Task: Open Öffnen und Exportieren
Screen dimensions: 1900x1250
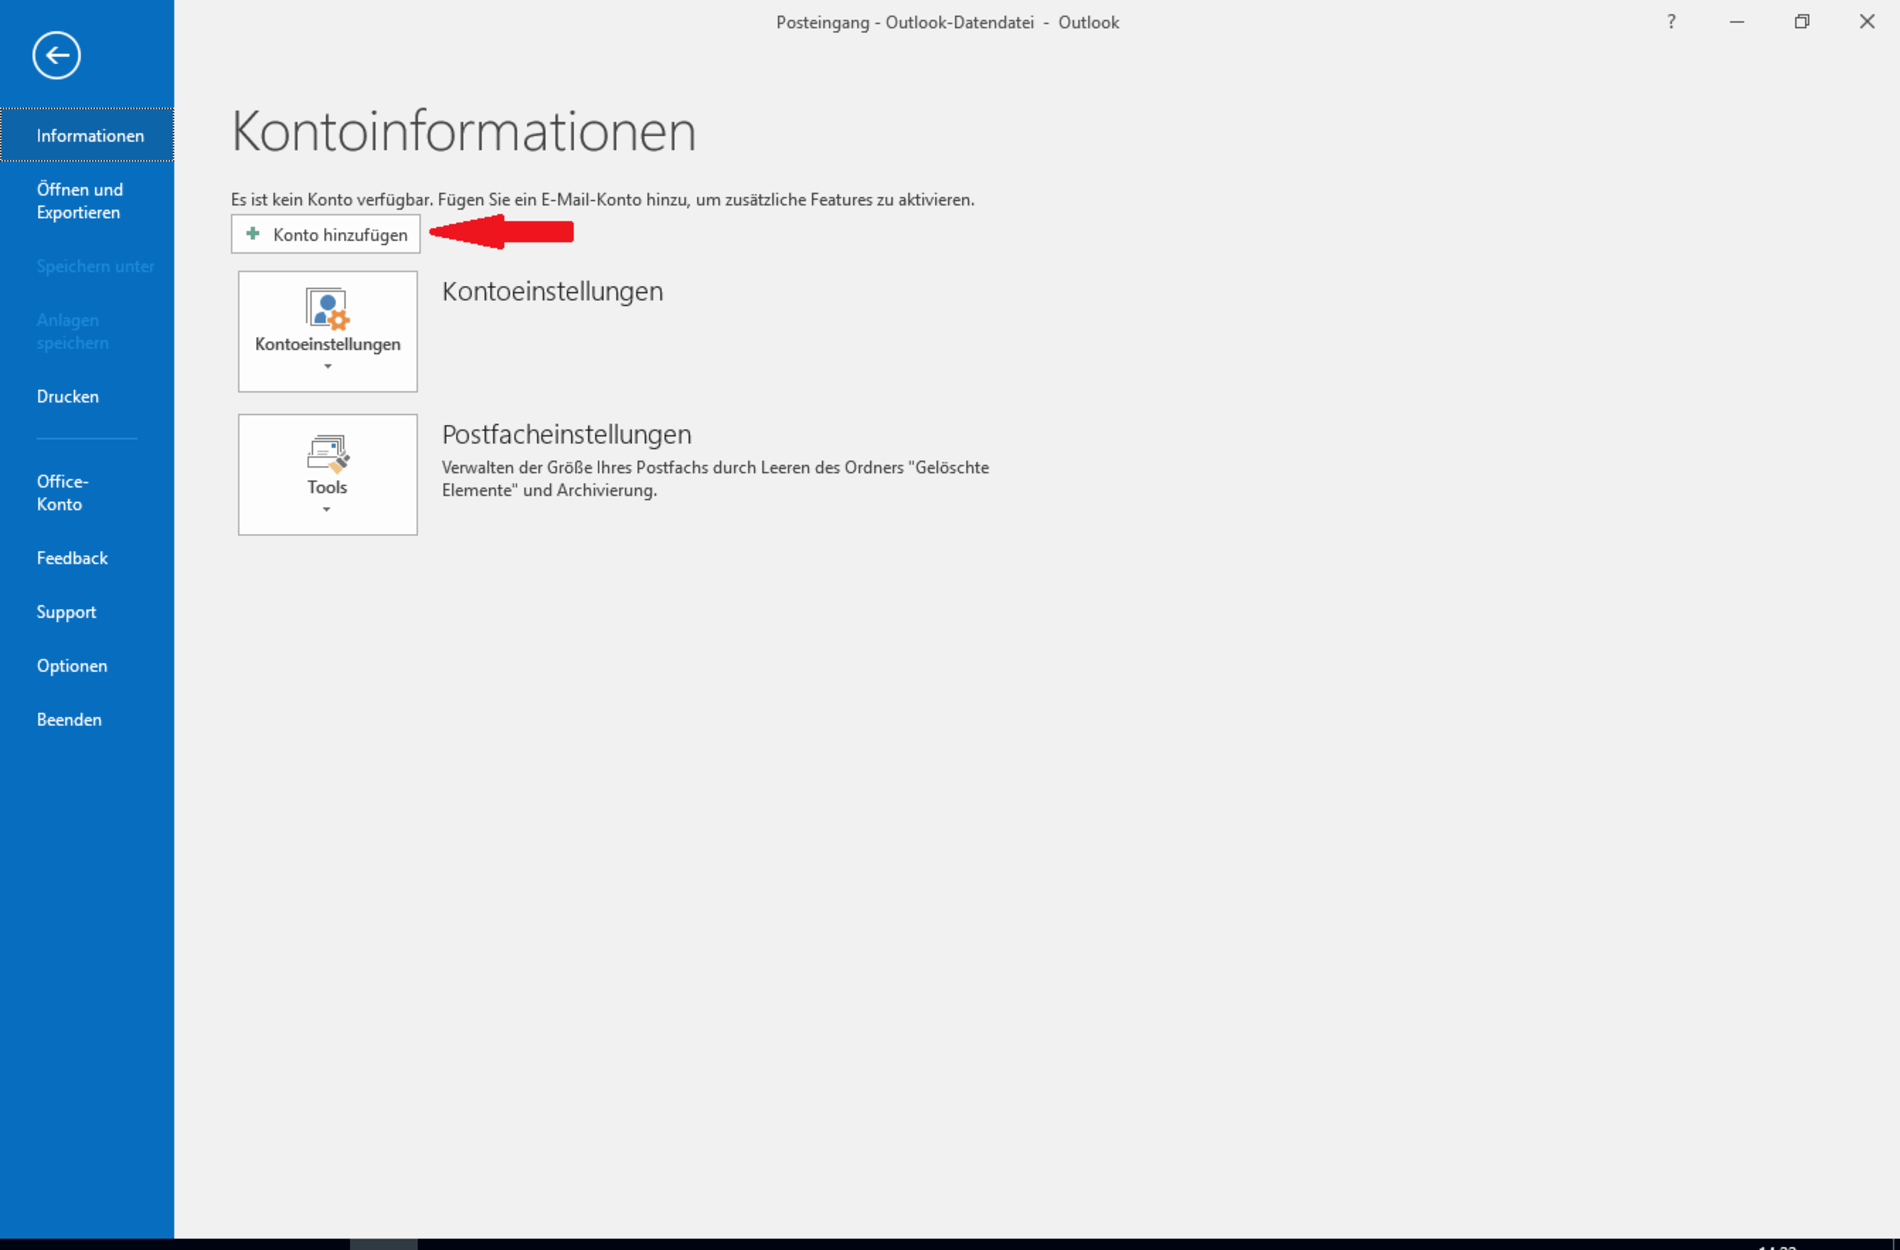Action: [80, 200]
